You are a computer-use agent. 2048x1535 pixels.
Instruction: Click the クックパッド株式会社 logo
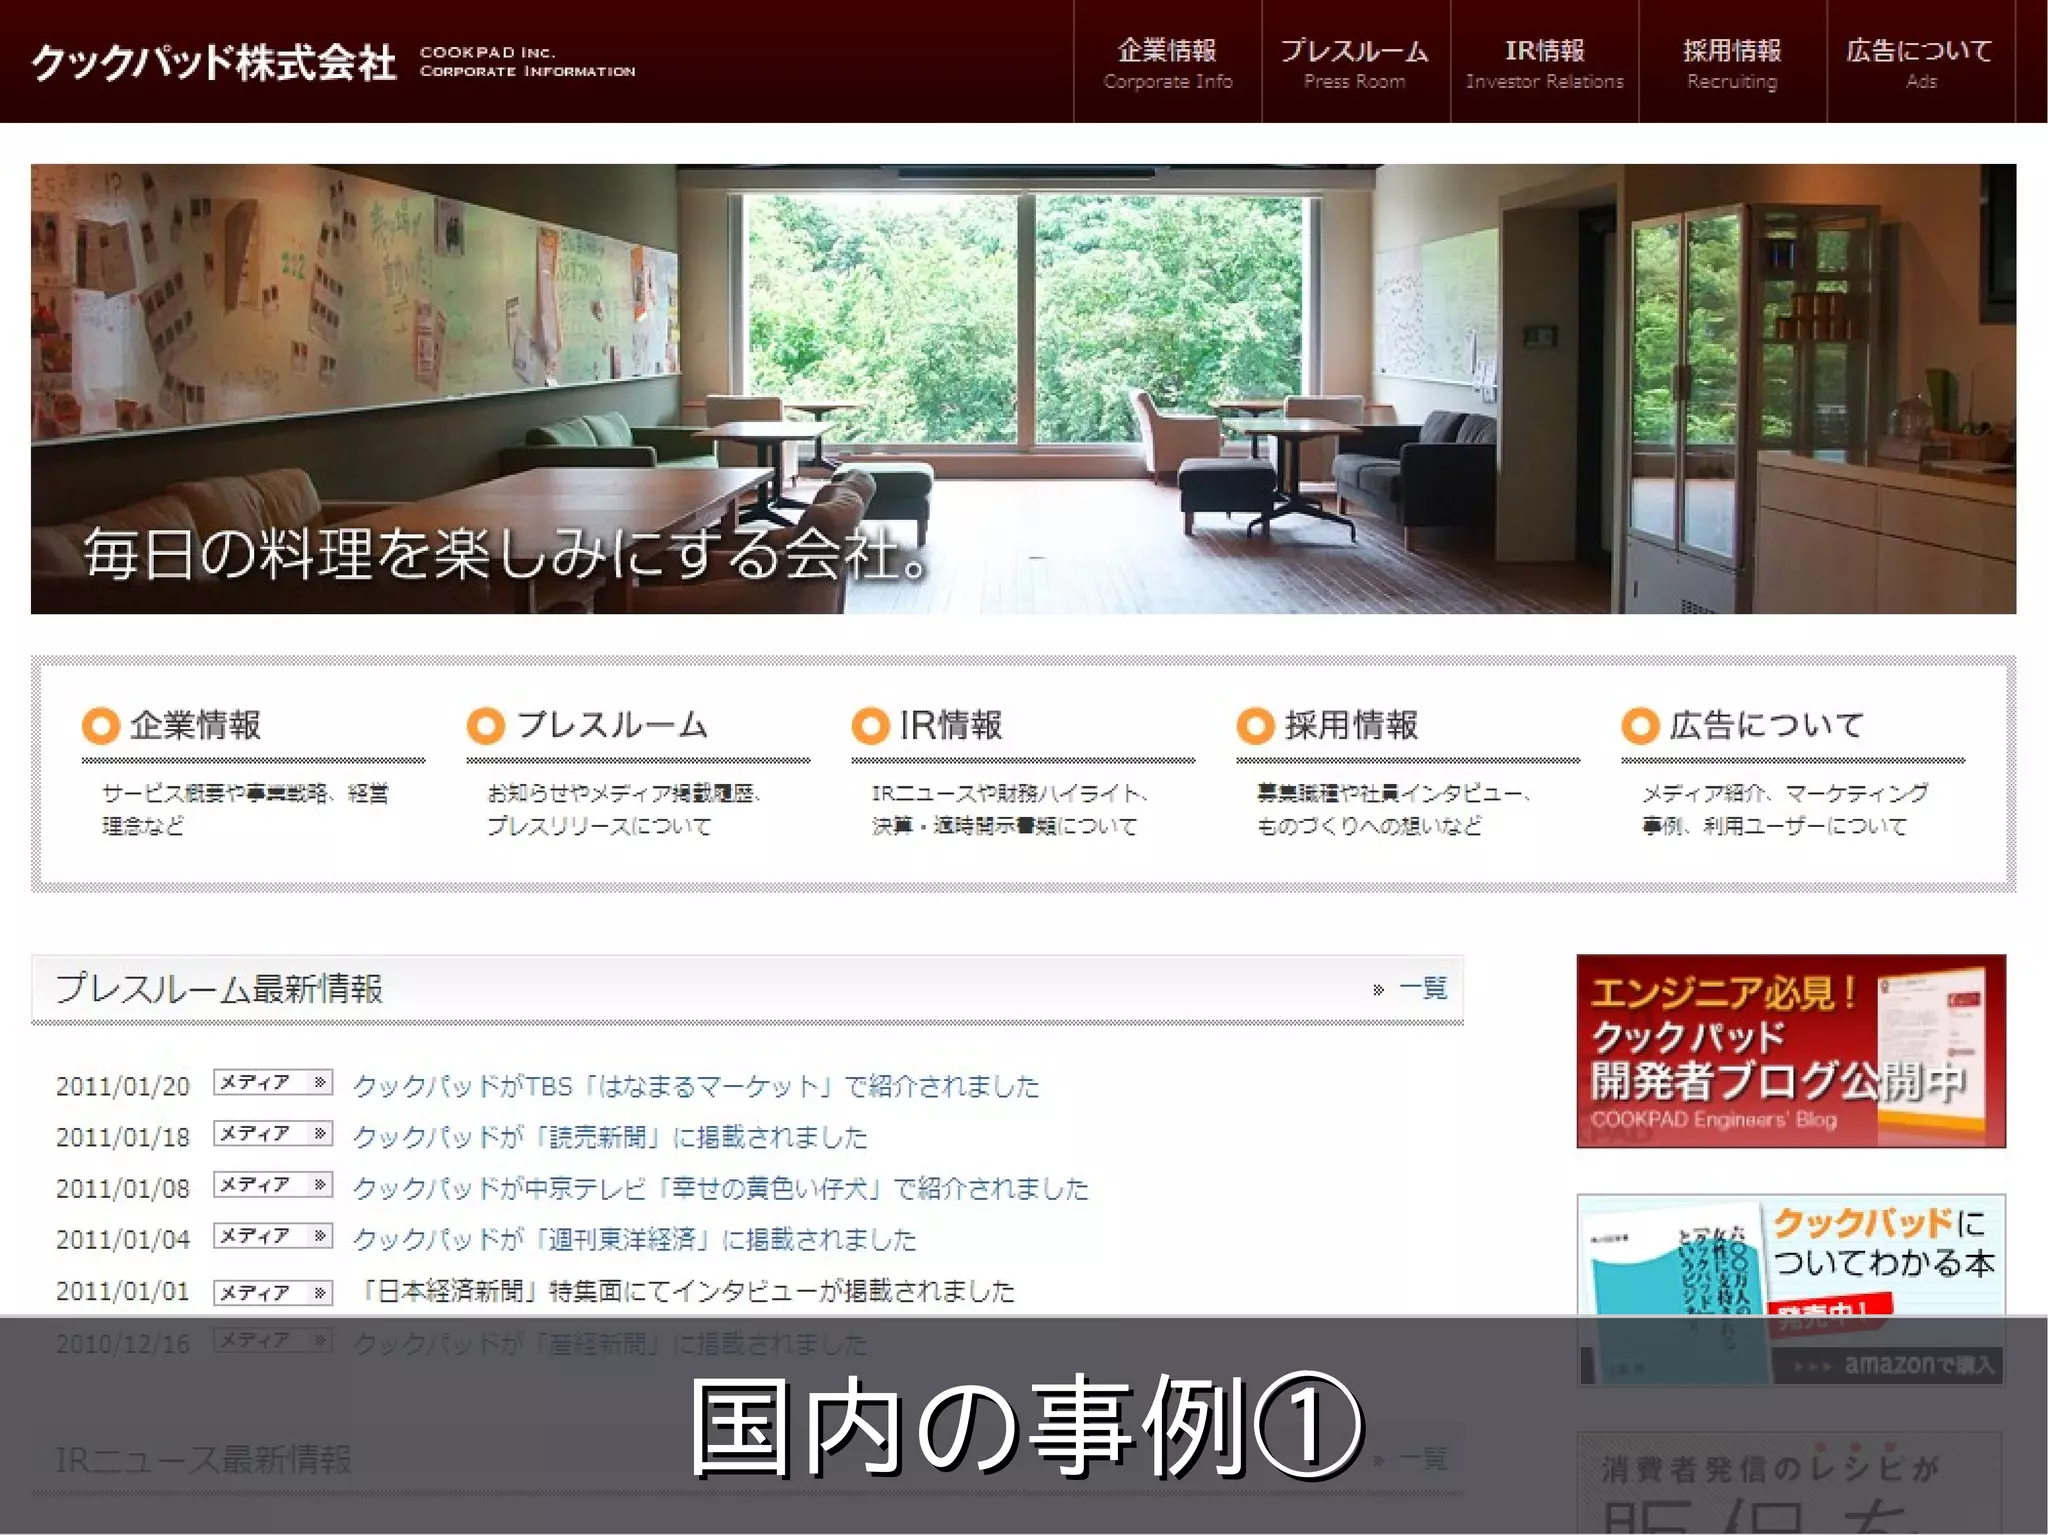[x=213, y=62]
